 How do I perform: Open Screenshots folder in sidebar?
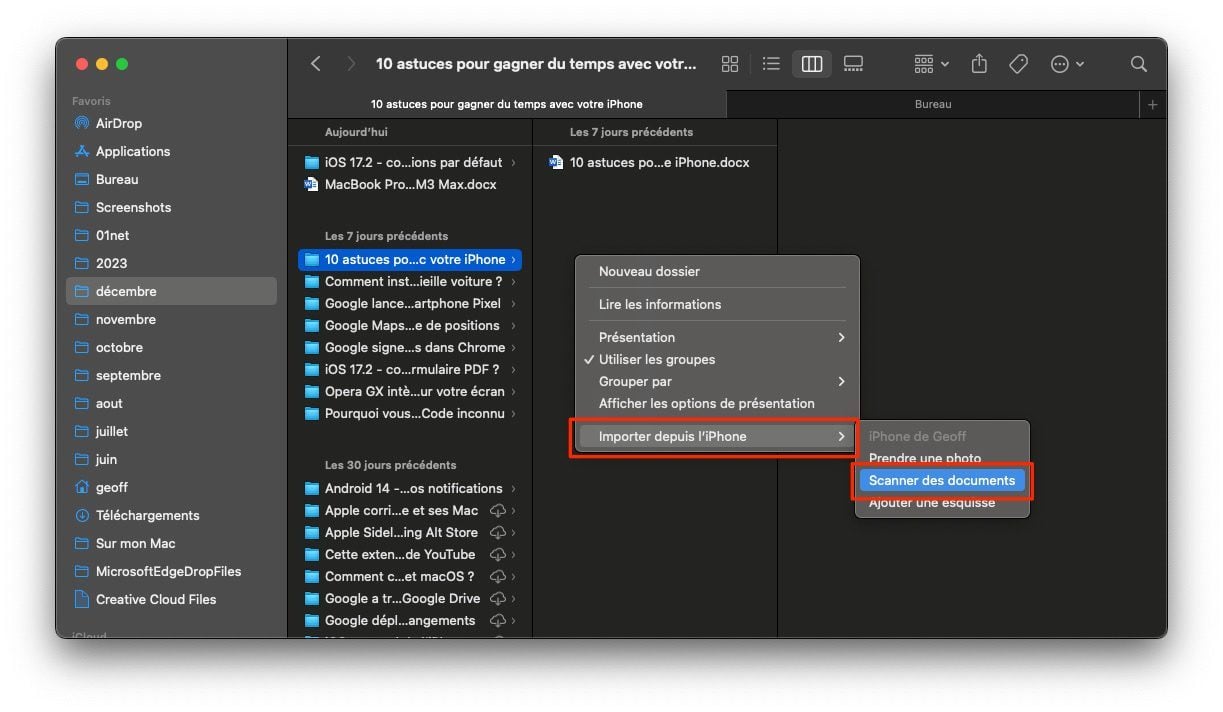(x=171, y=207)
